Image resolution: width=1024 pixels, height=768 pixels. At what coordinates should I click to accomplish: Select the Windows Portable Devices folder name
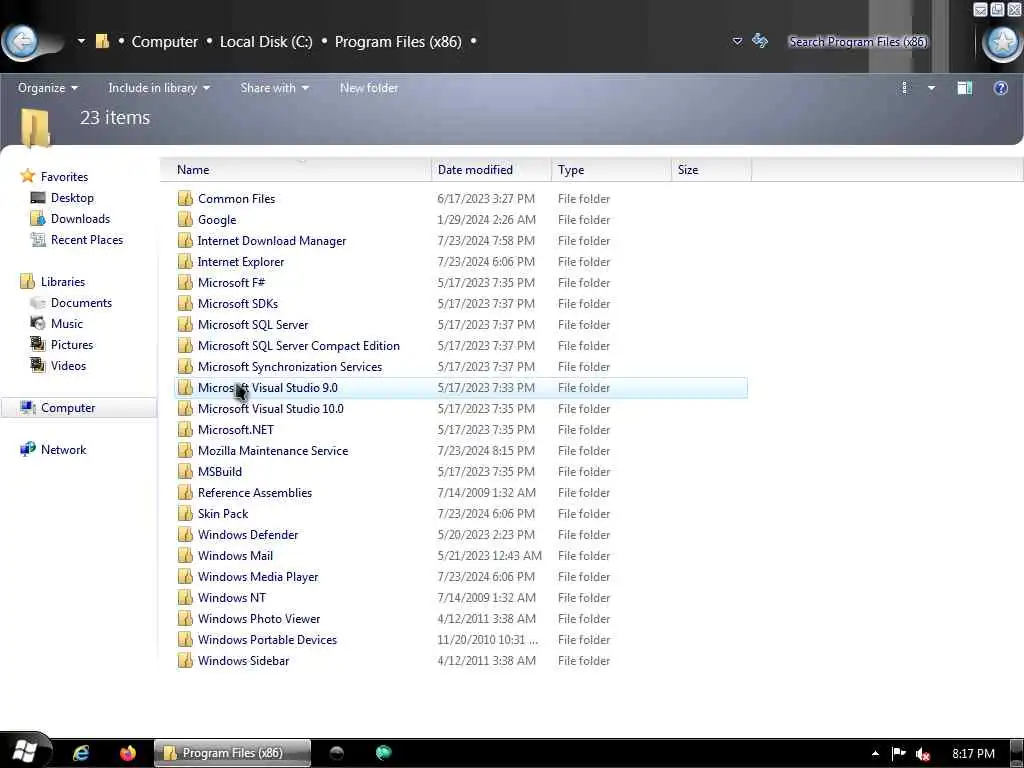[x=267, y=639]
